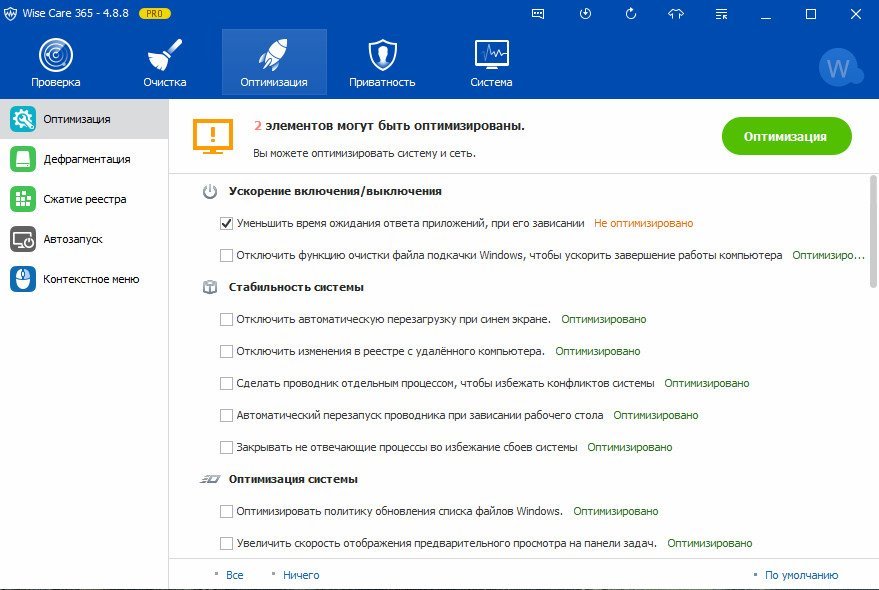Click Оптимизировано next to рабочего стола
The height and width of the screenshot is (590, 879).
656,415
